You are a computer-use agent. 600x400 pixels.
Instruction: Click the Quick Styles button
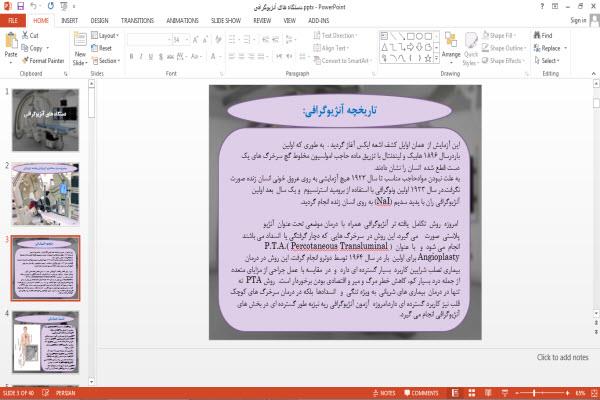tap(471, 49)
